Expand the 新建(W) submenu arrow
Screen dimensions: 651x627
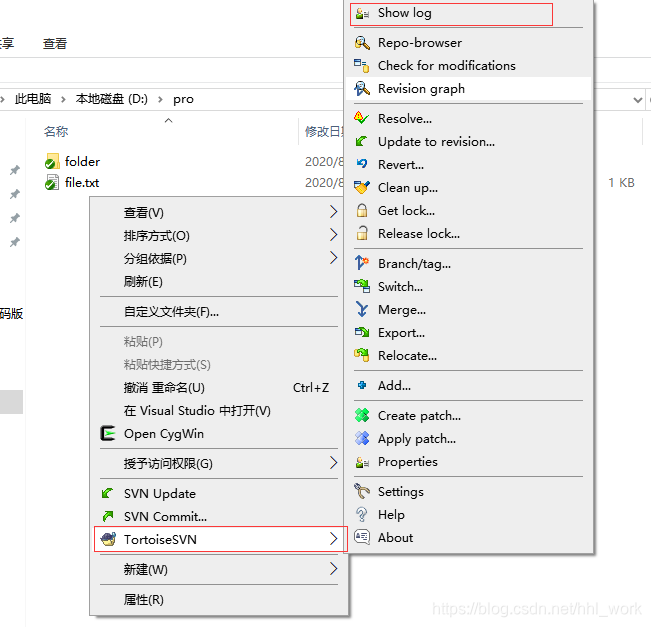pos(333,568)
